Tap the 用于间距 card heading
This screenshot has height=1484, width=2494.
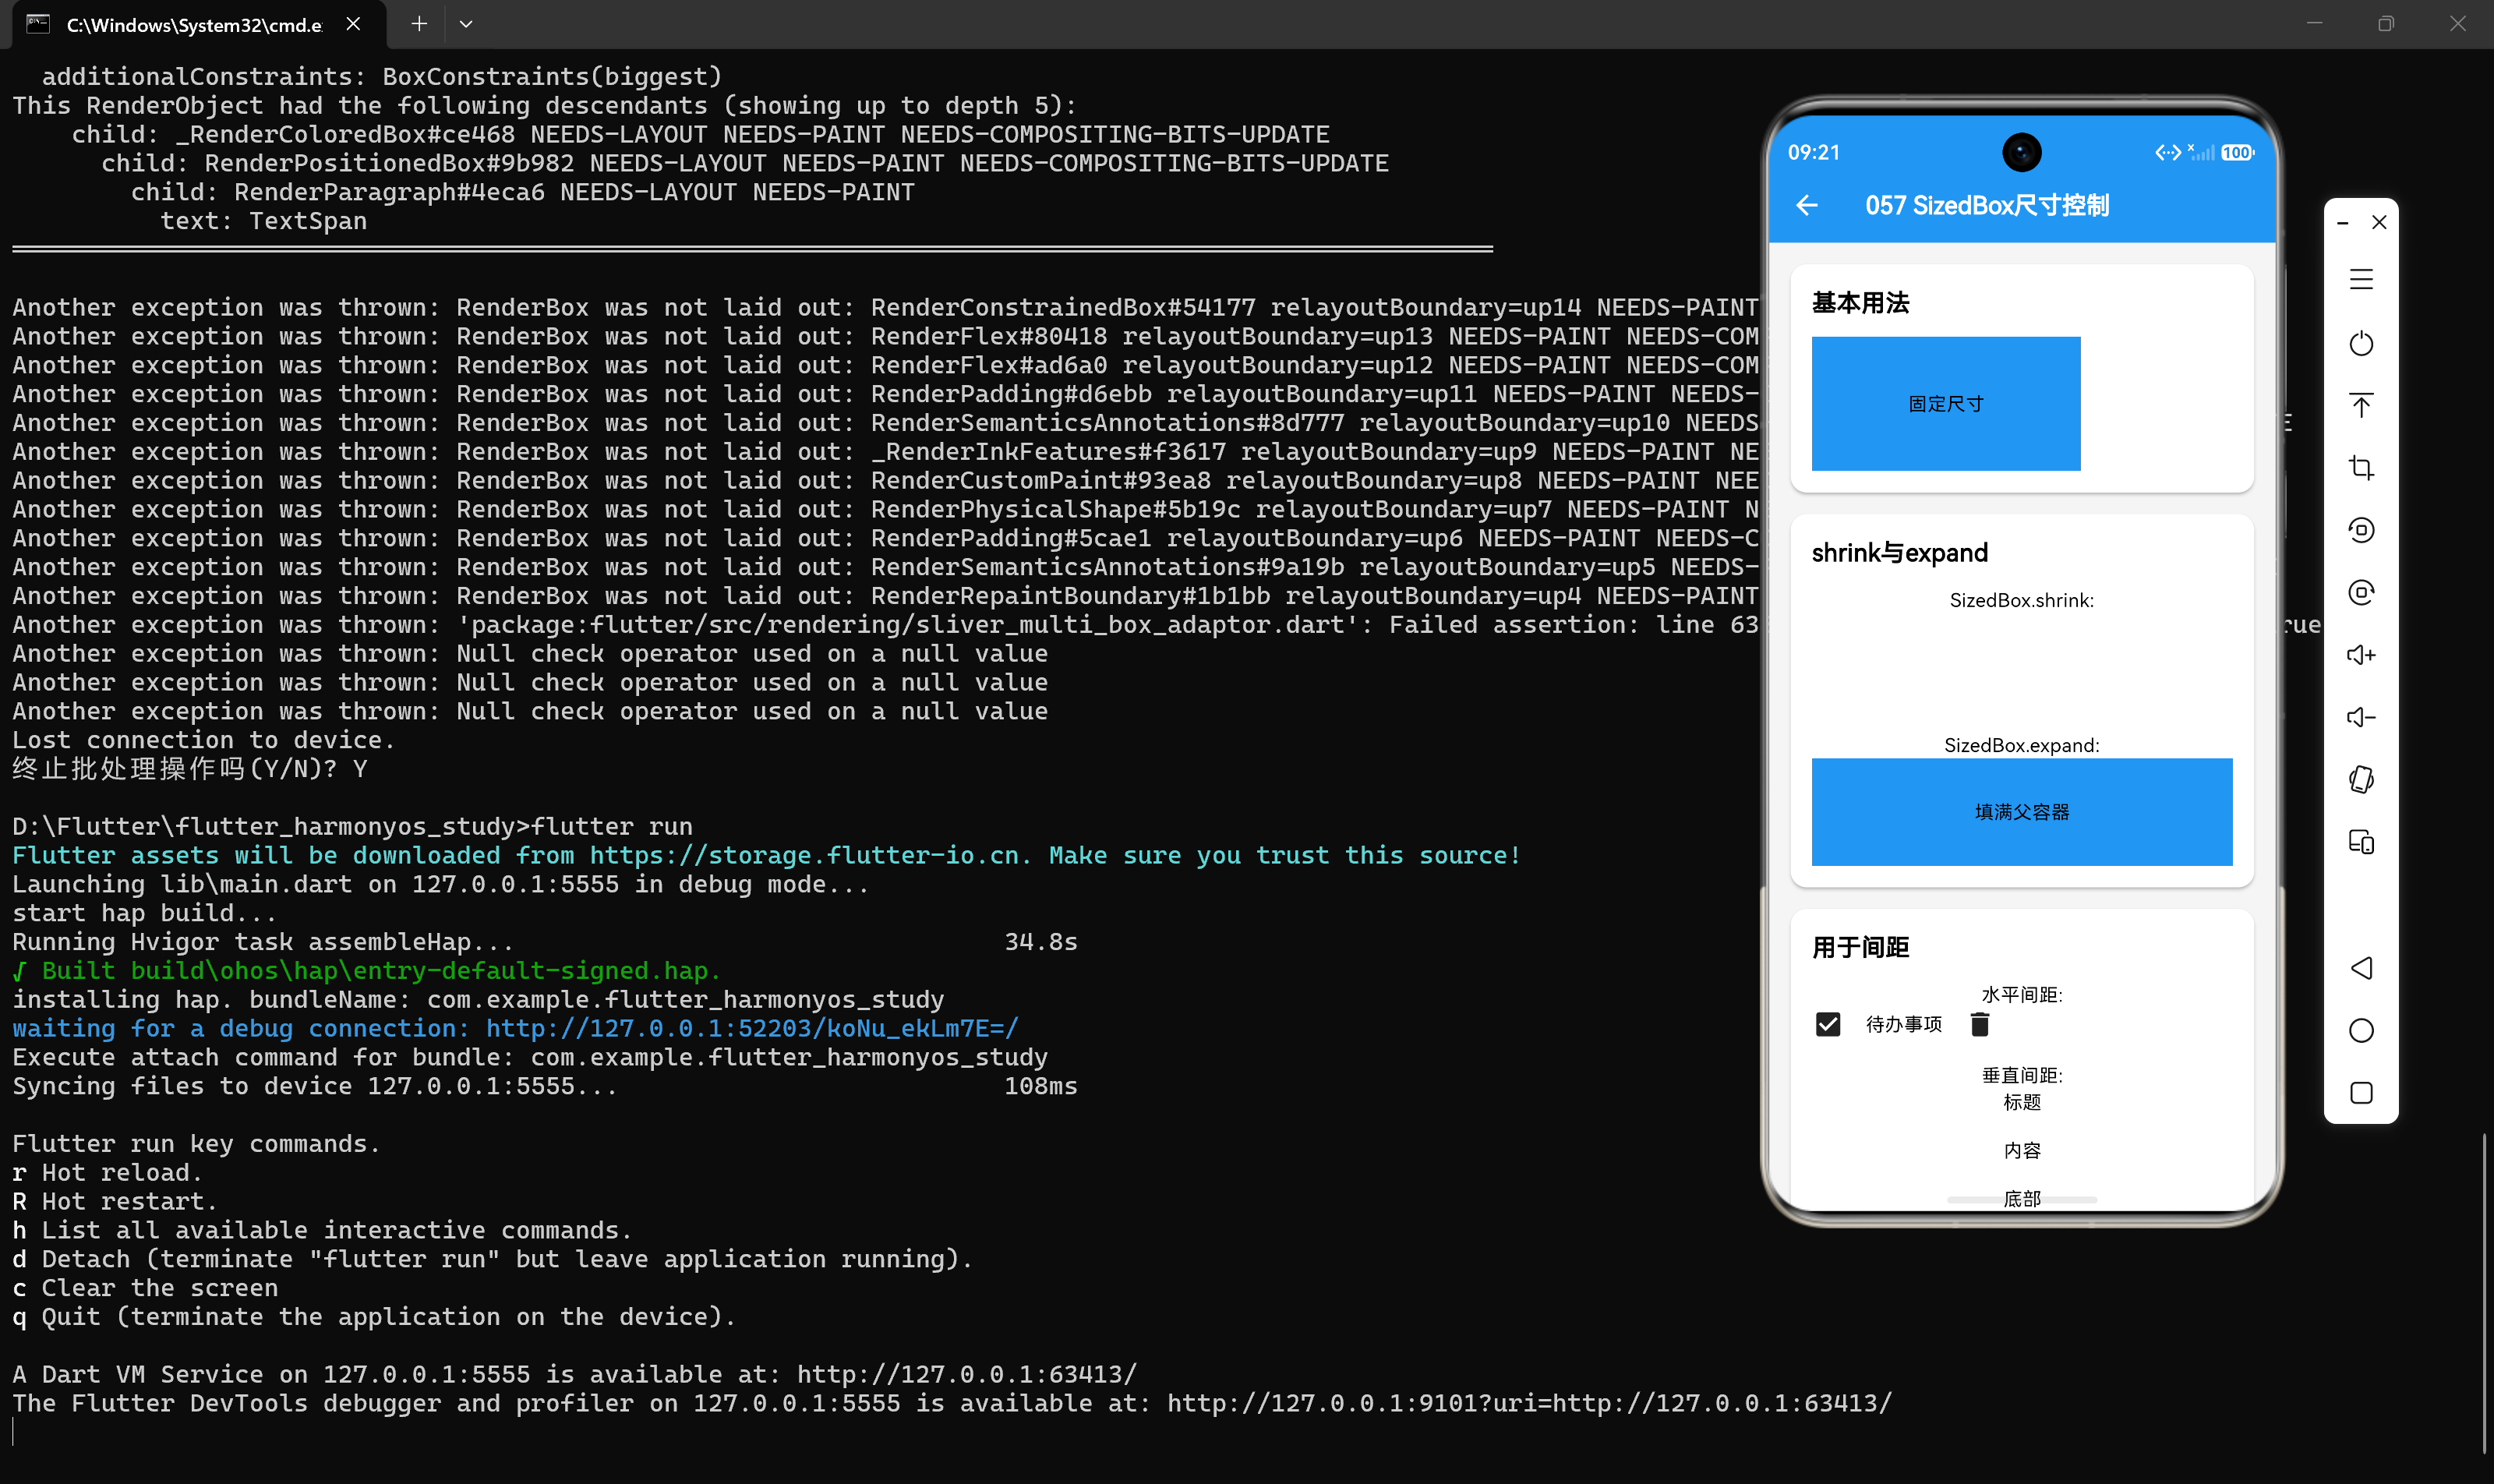pos(1860,947)
